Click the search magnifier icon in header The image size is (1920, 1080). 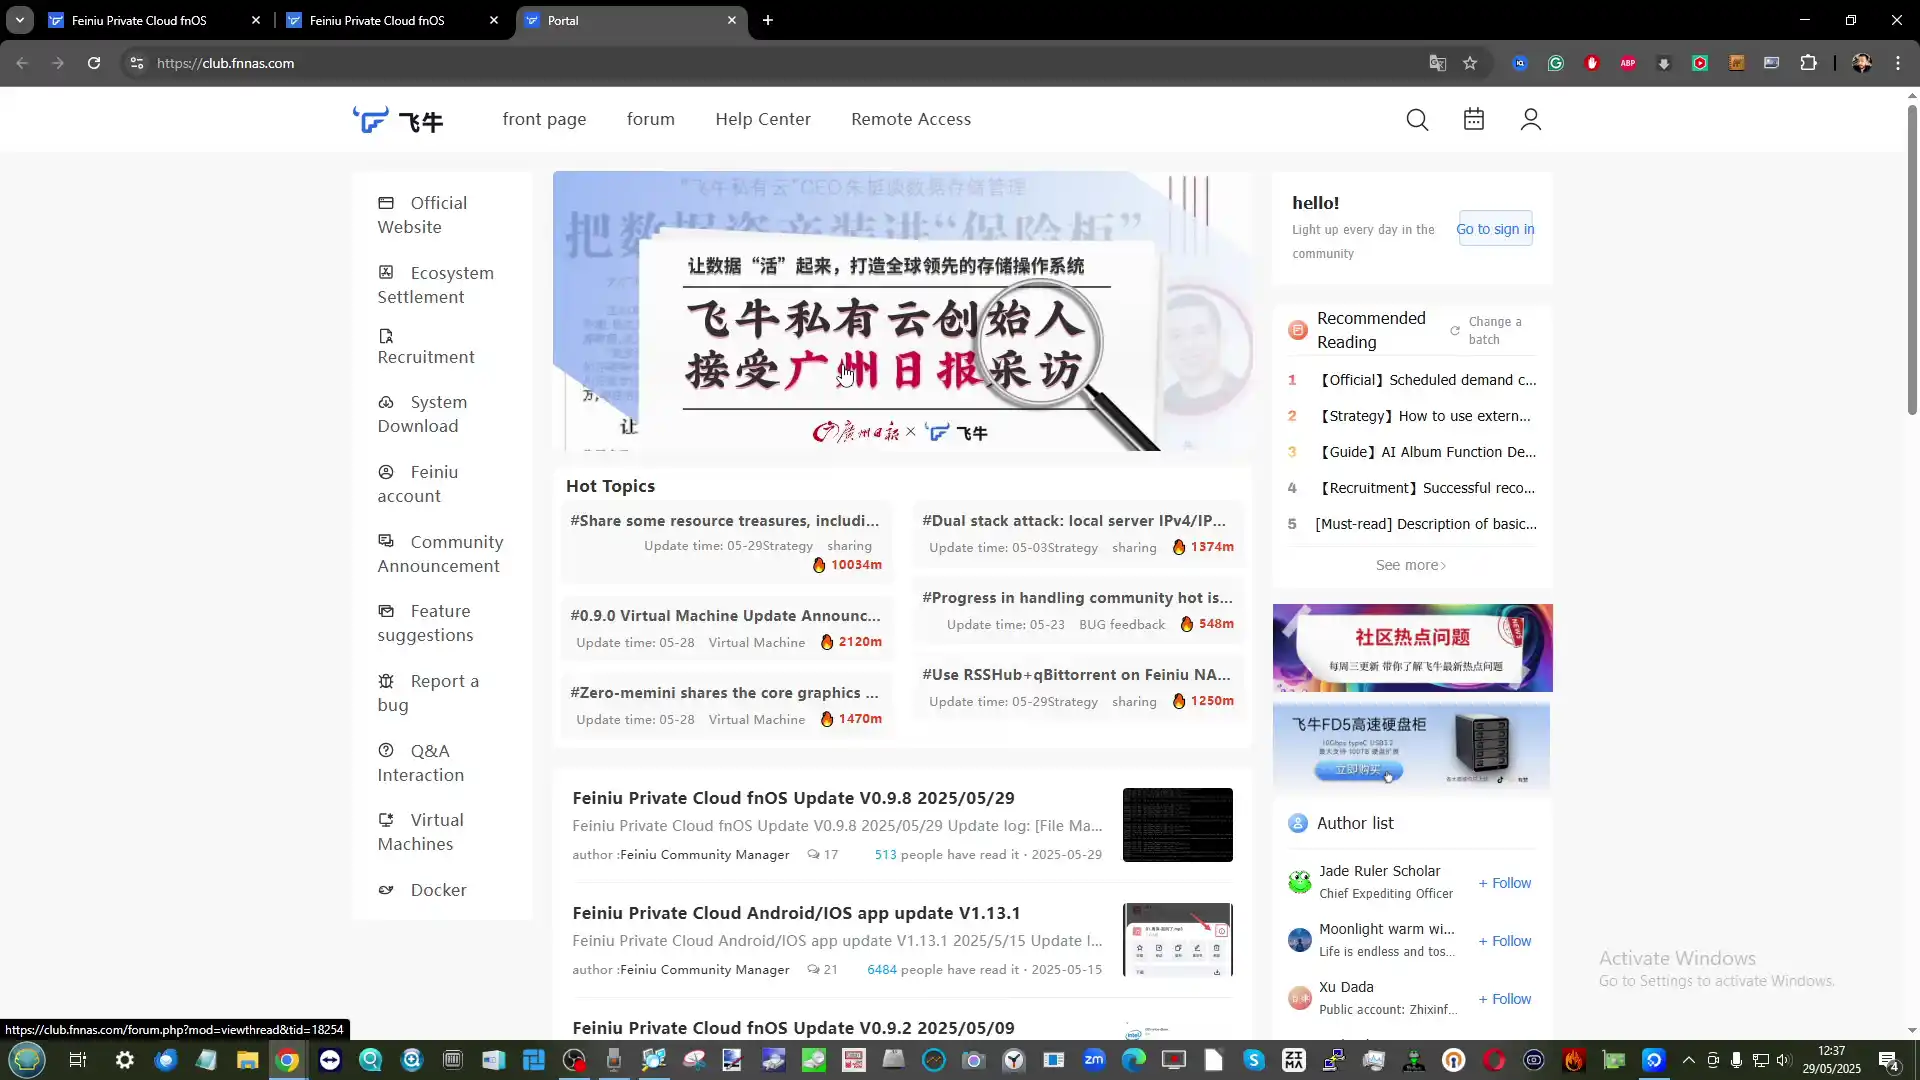1417,120
